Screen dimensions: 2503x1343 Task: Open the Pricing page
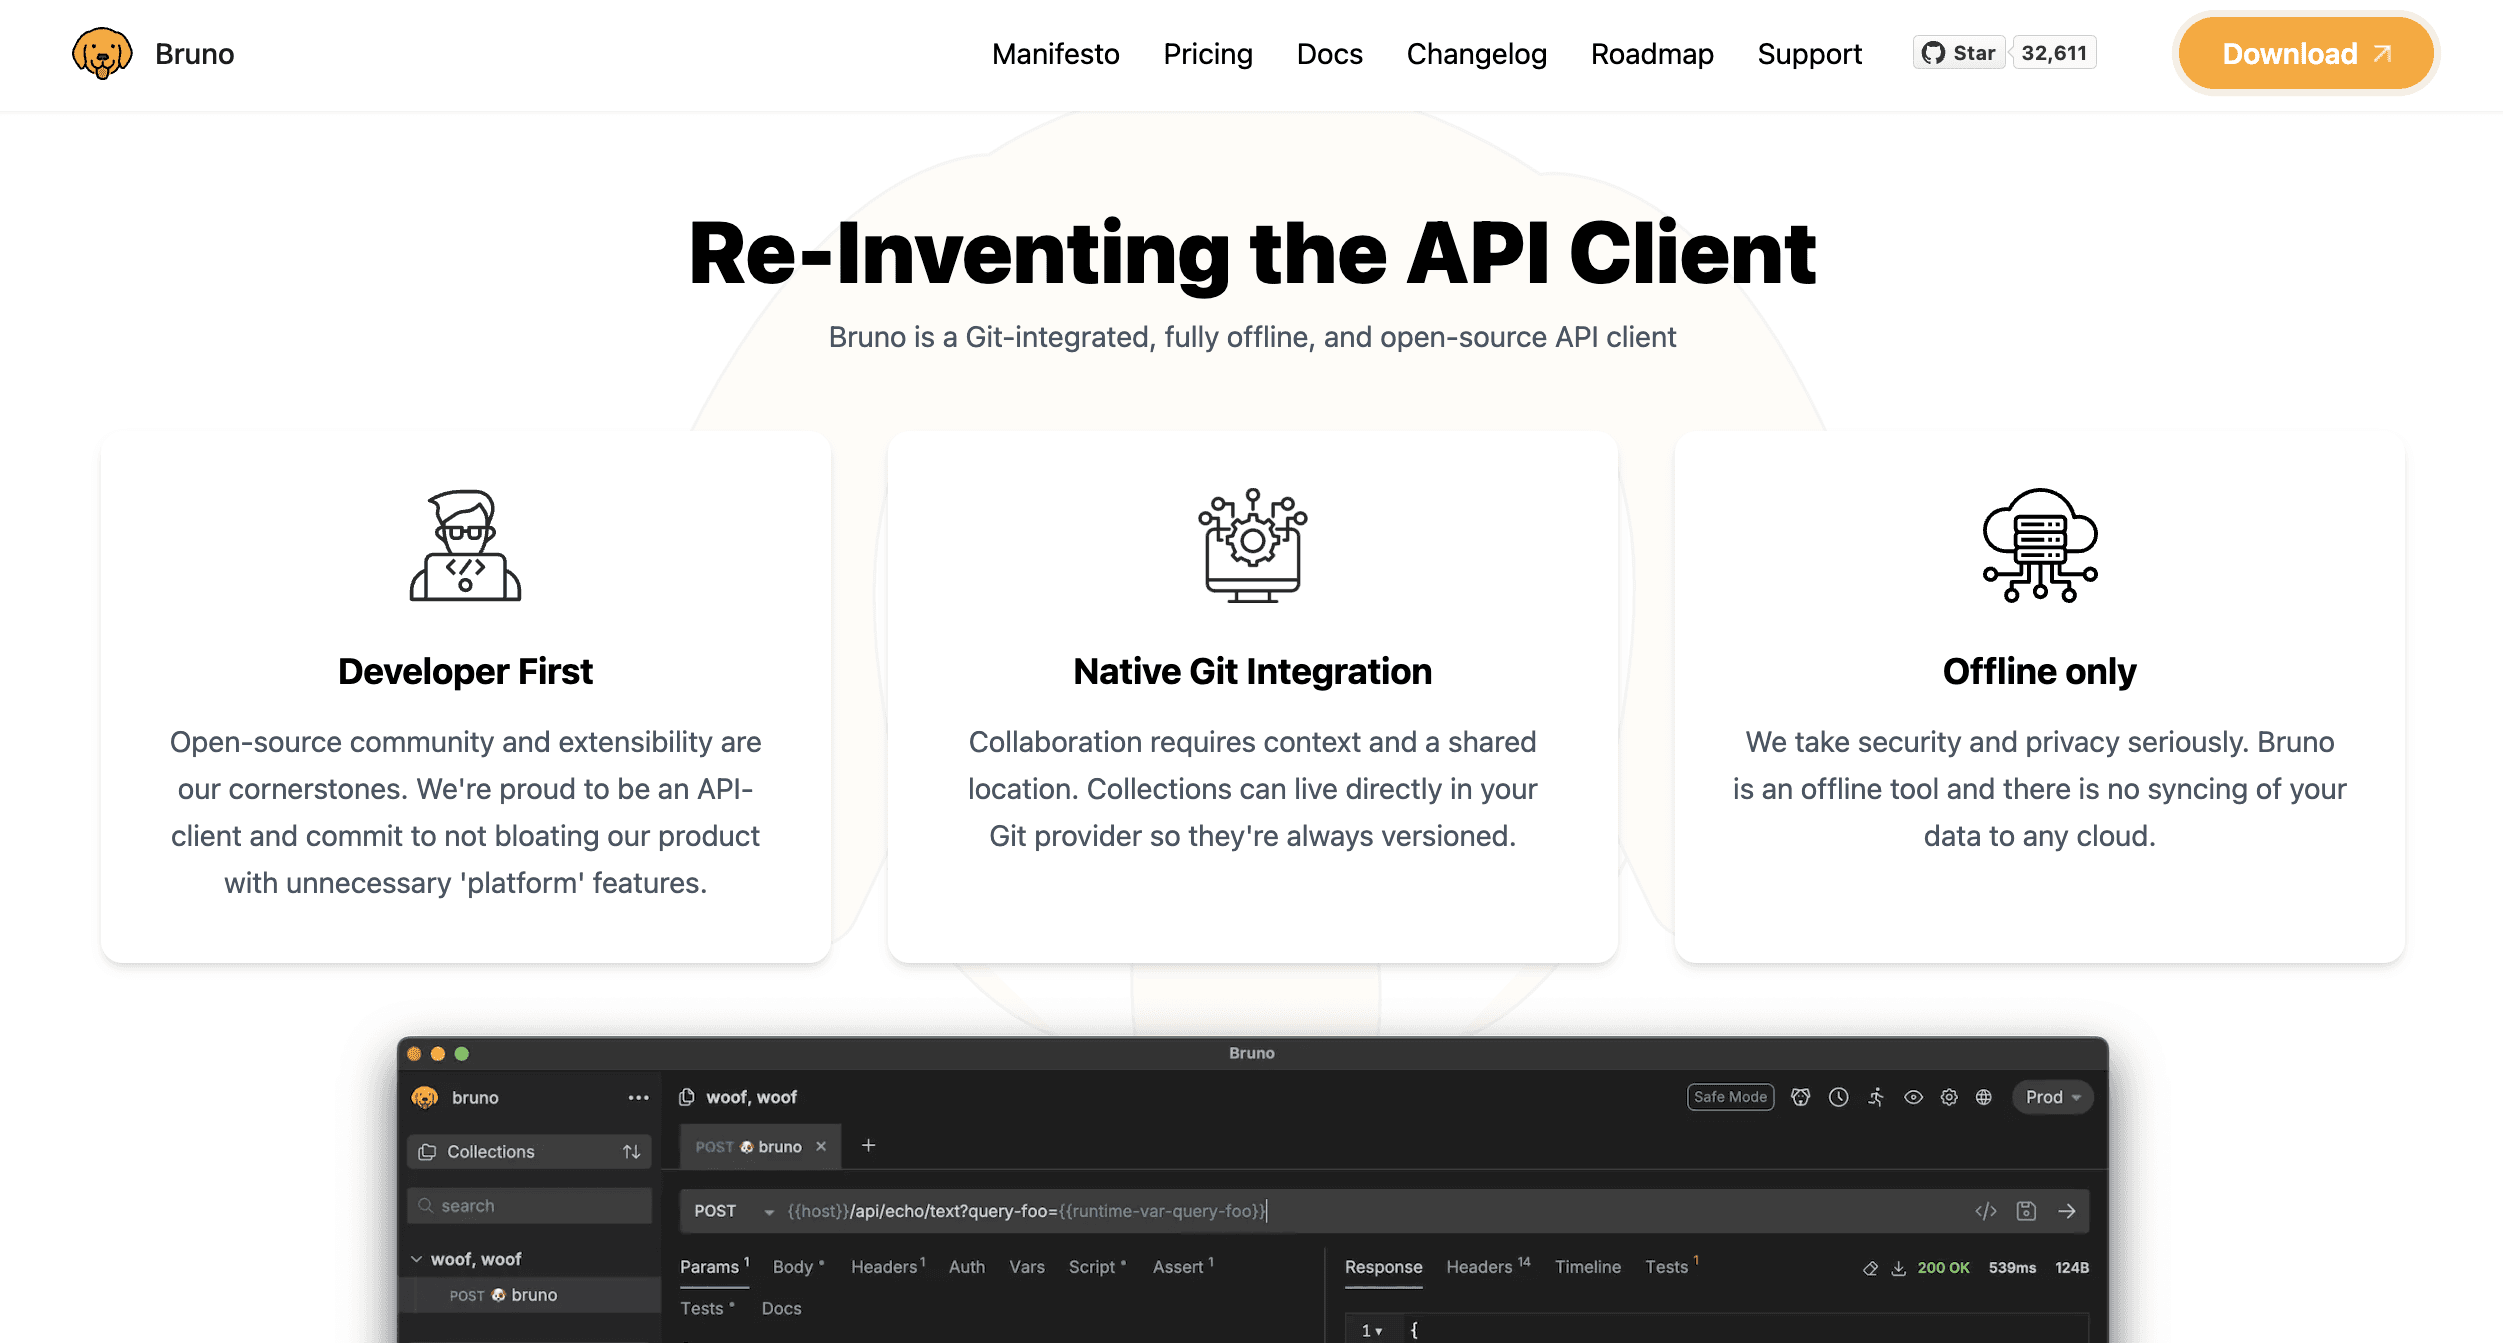tap(1207, 54)
